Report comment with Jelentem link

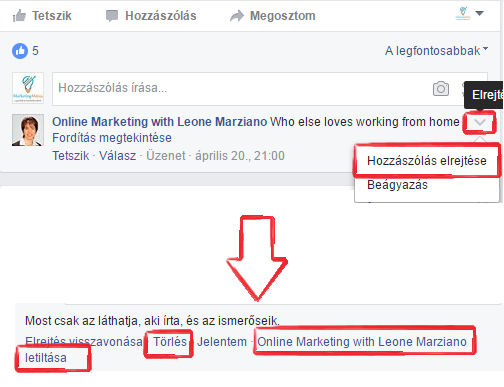click(222, 342)
